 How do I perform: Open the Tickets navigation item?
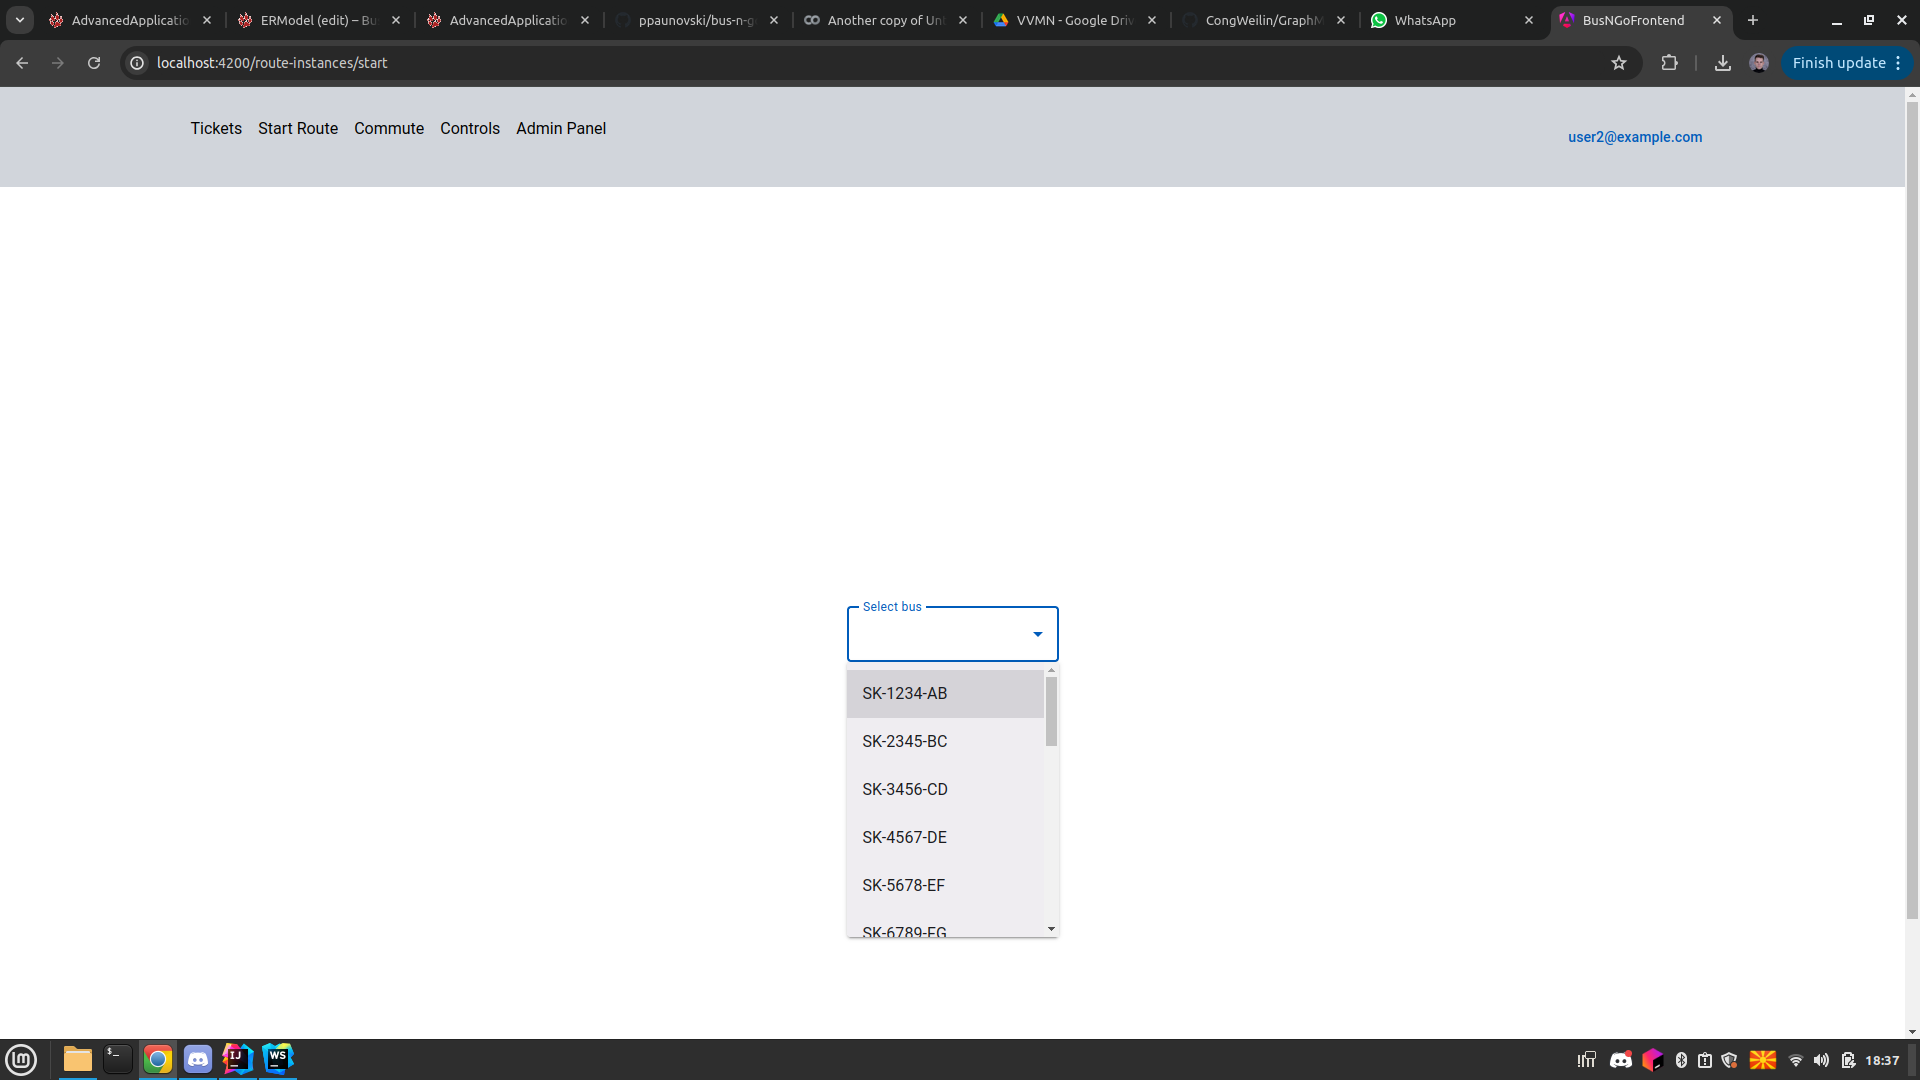click(216, 128)
